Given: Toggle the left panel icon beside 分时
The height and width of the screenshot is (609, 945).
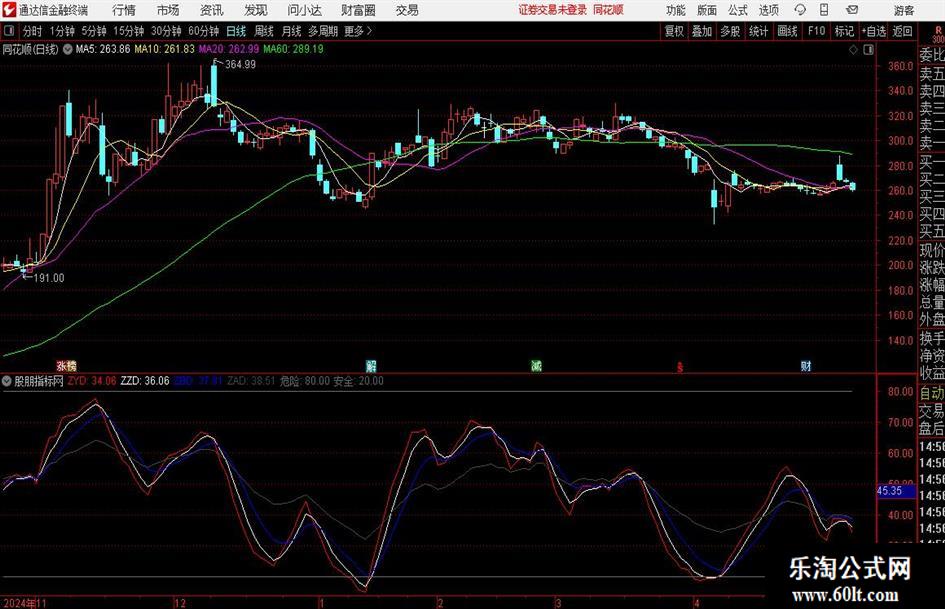Looking at the screenshot, I should 8,31.
